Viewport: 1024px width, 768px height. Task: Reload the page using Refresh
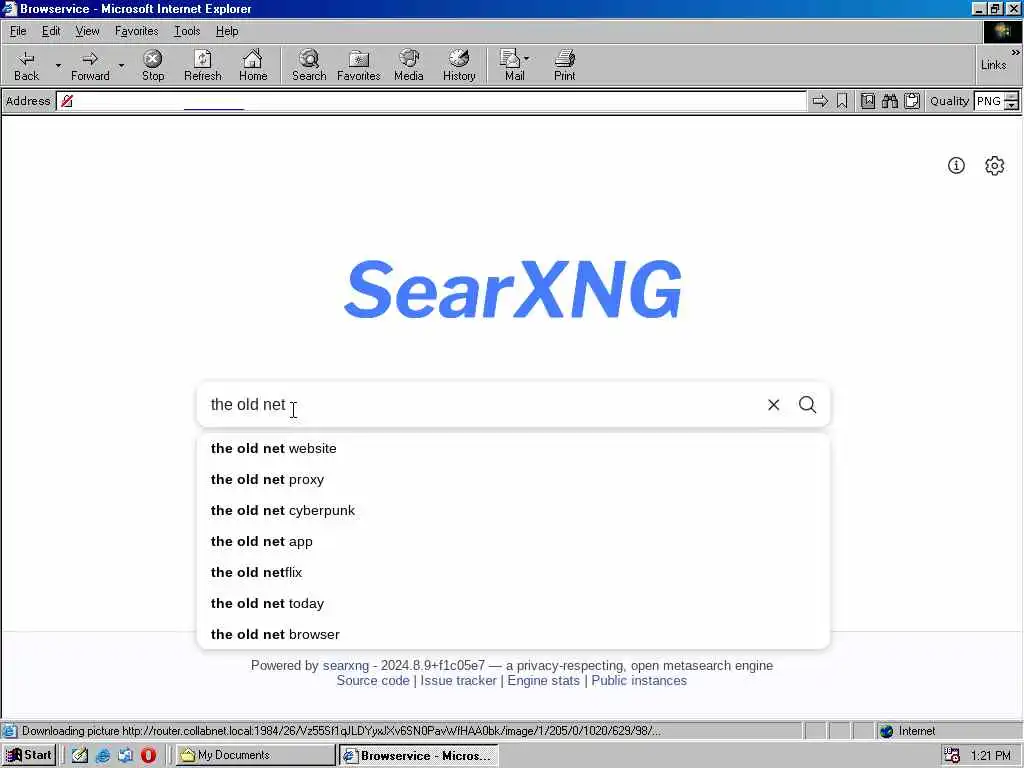[x=202, y=65]
